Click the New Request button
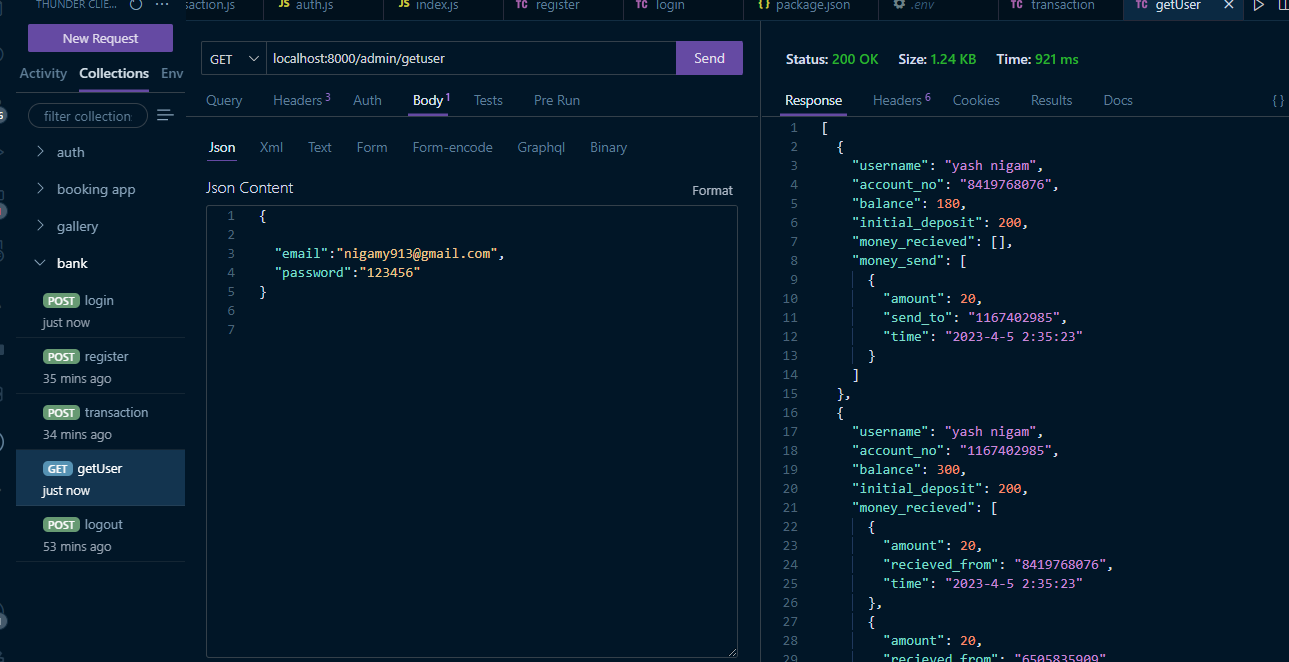Image resolution: width=1289 pixels, height=662 pixels. (x=100, y=37)
